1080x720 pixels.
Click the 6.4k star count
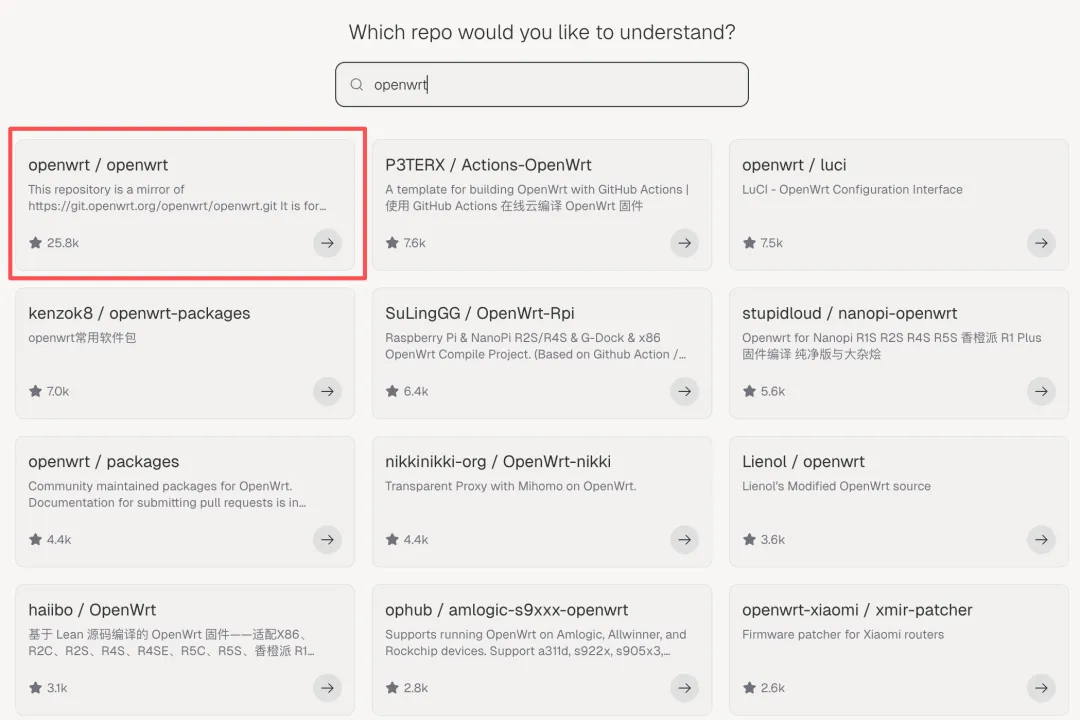coord(416,391)
